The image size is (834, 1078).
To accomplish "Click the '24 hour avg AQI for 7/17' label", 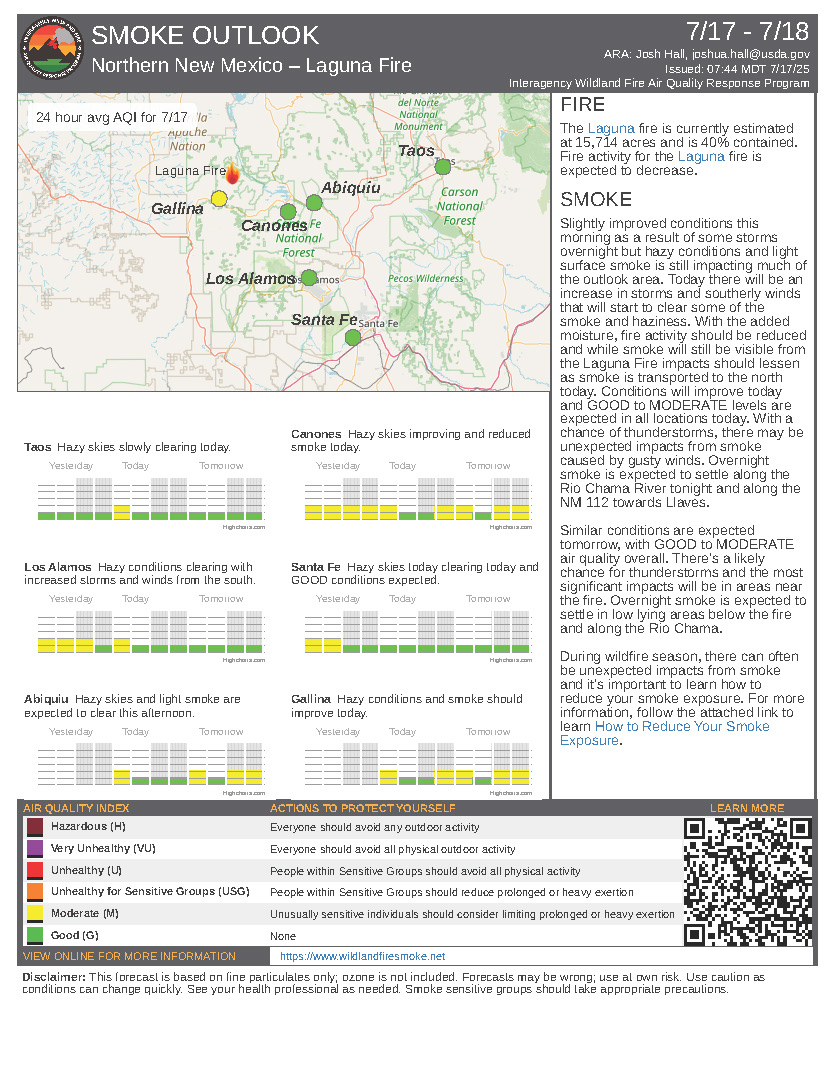I will [111, 117].
